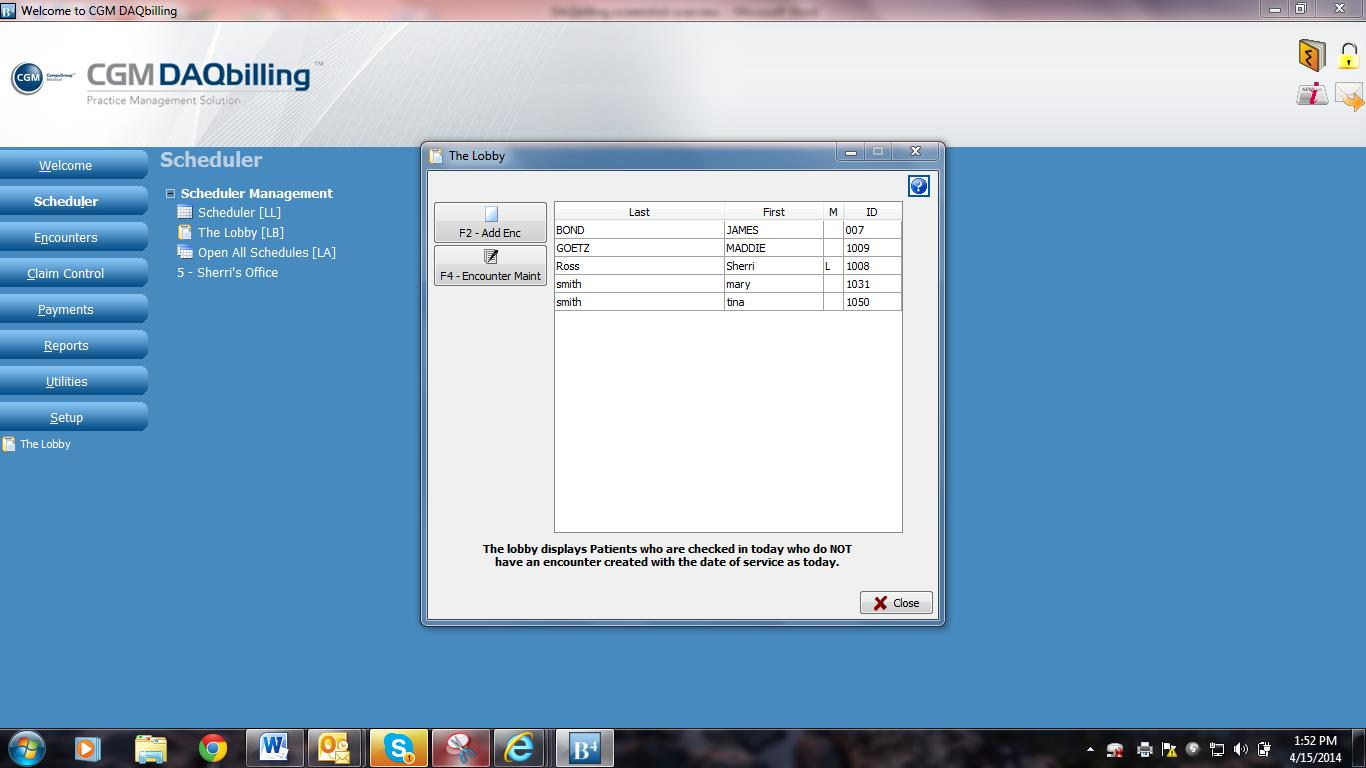Click F4 - Encounter Maint button
The width and height of the screenshot is (1366, 768).
pos(489,264)
